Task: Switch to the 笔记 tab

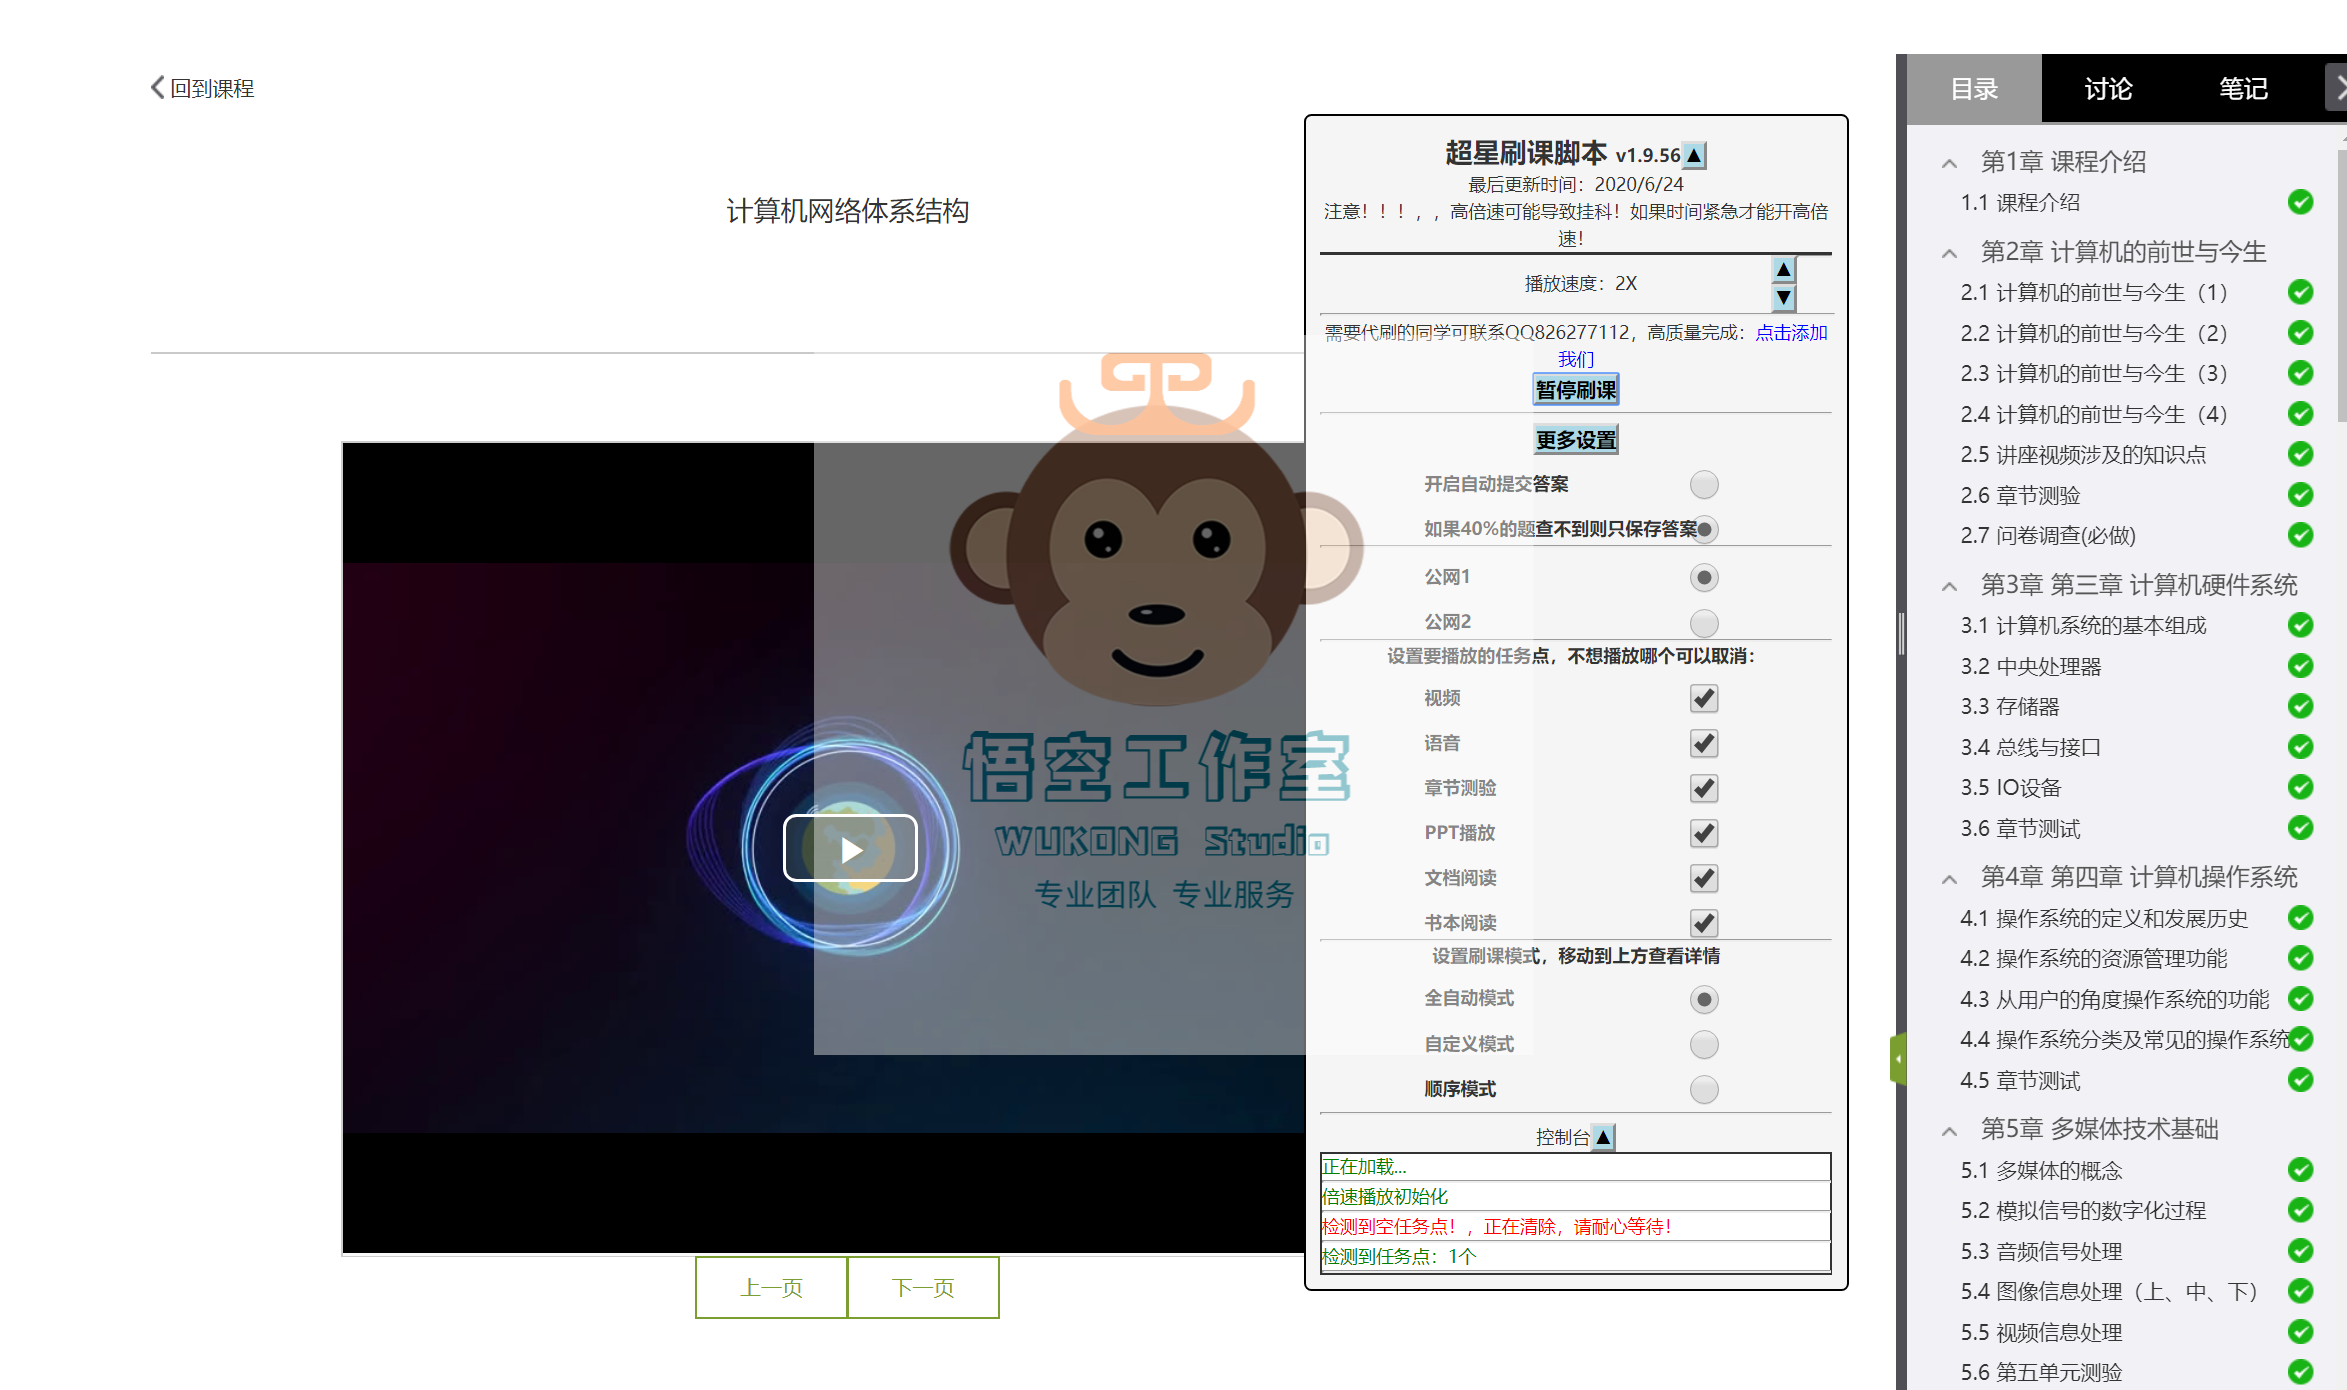Action: click(x=2243, y=89)
